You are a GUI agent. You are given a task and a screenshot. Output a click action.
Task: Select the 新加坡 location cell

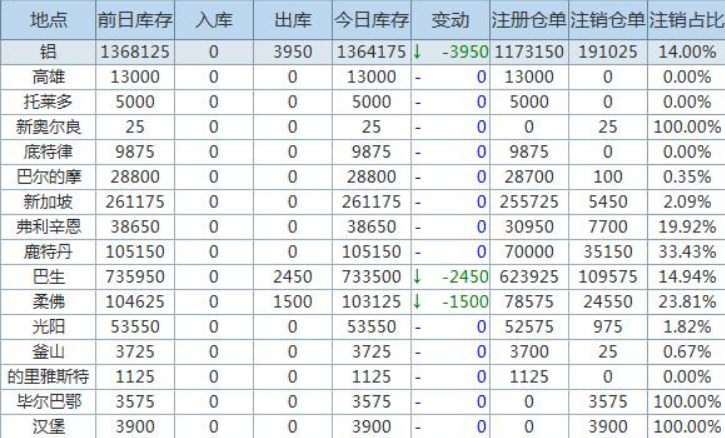(48, 202)
